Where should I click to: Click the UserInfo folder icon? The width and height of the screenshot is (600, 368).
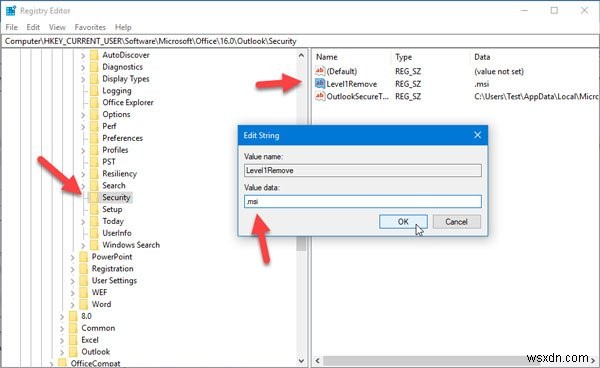point(94,233)
